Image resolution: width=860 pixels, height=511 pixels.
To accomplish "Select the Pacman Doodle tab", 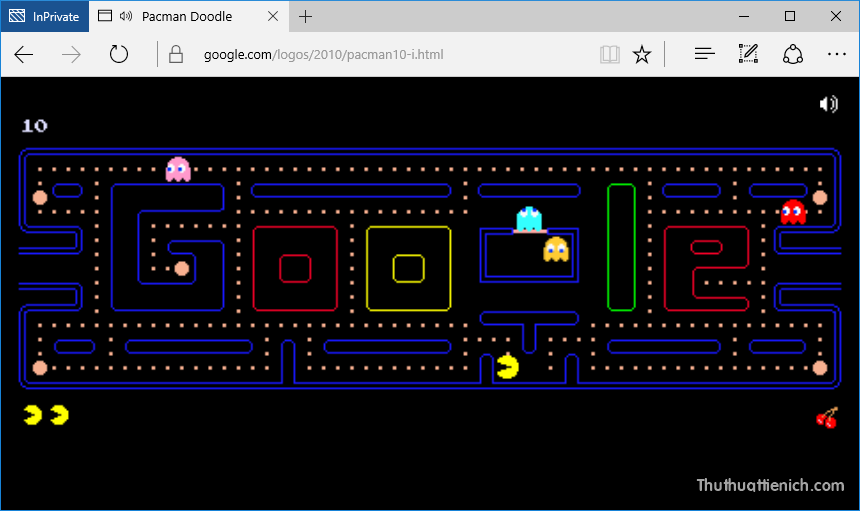I will click(187, 16).
